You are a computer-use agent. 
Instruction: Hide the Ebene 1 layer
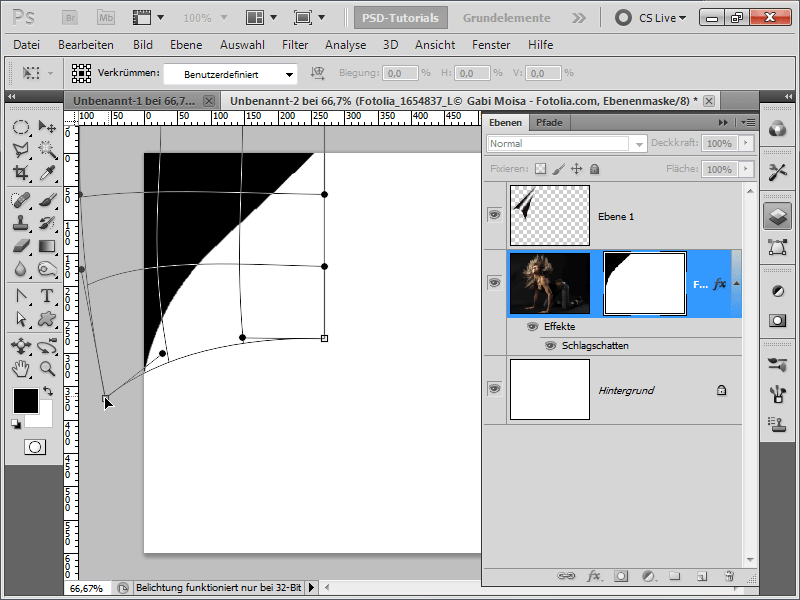pos(494,215)
